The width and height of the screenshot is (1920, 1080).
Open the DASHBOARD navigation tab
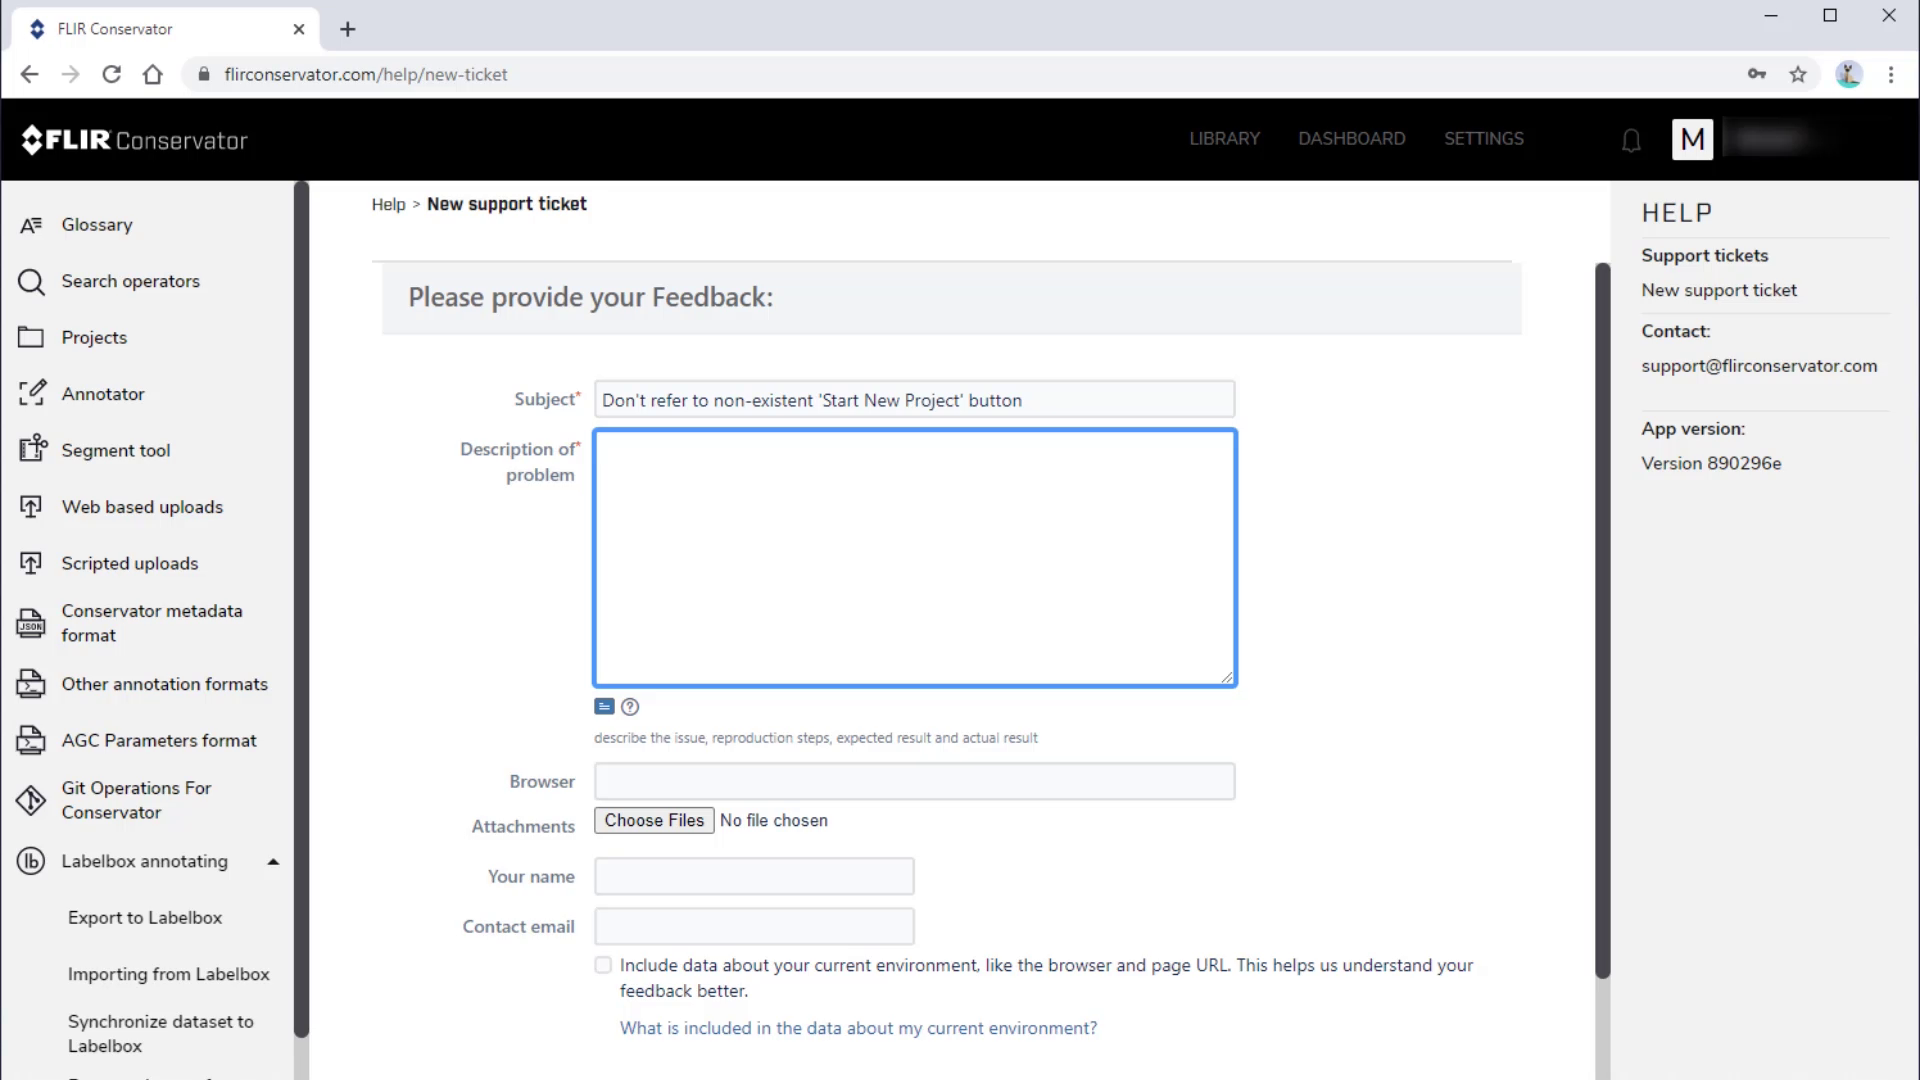pos(1352,138)
